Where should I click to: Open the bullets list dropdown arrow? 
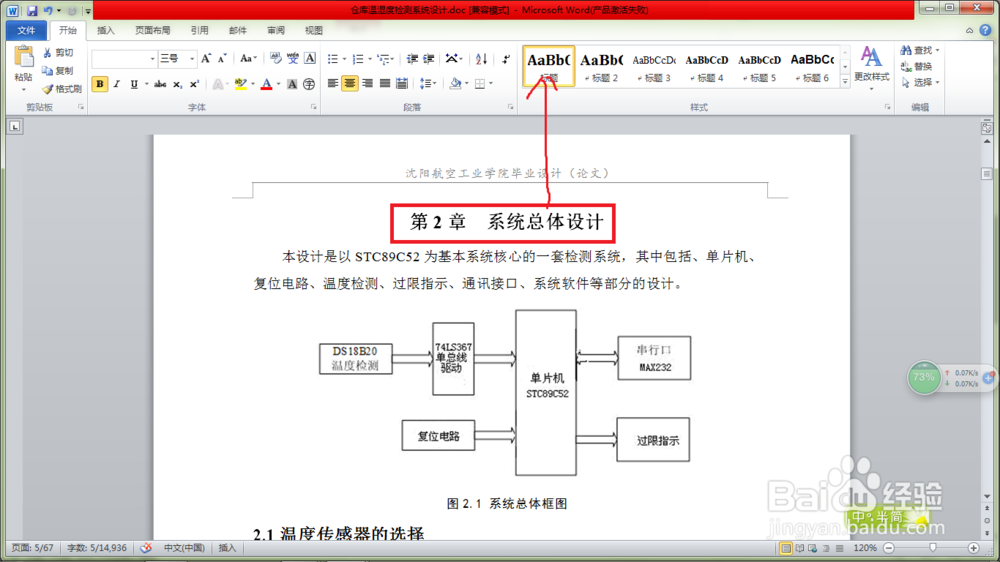344,59
